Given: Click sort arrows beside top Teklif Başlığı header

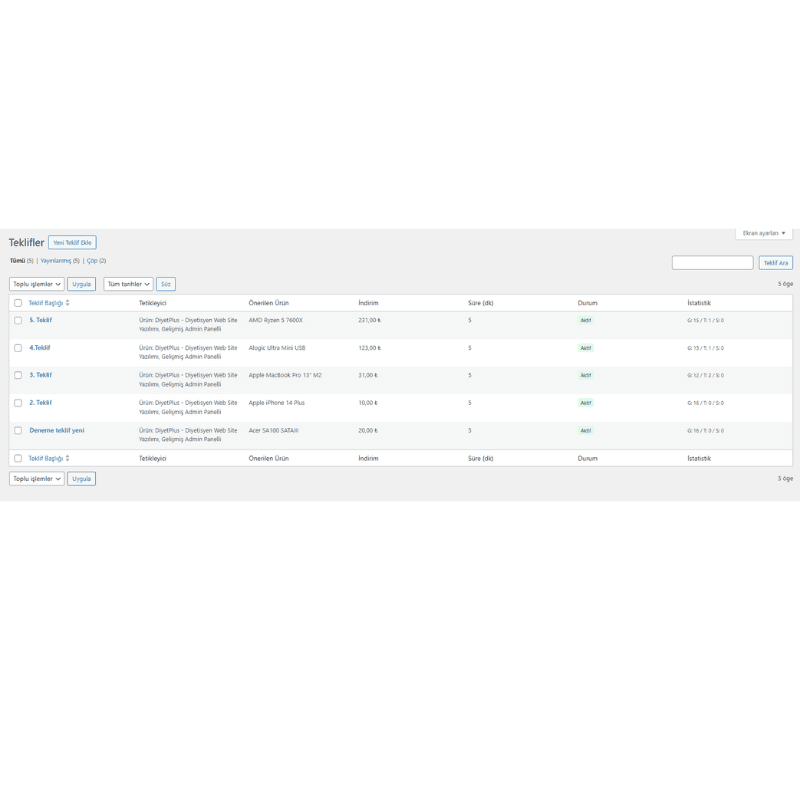Looking at the screenshot, I should [68, 302].
